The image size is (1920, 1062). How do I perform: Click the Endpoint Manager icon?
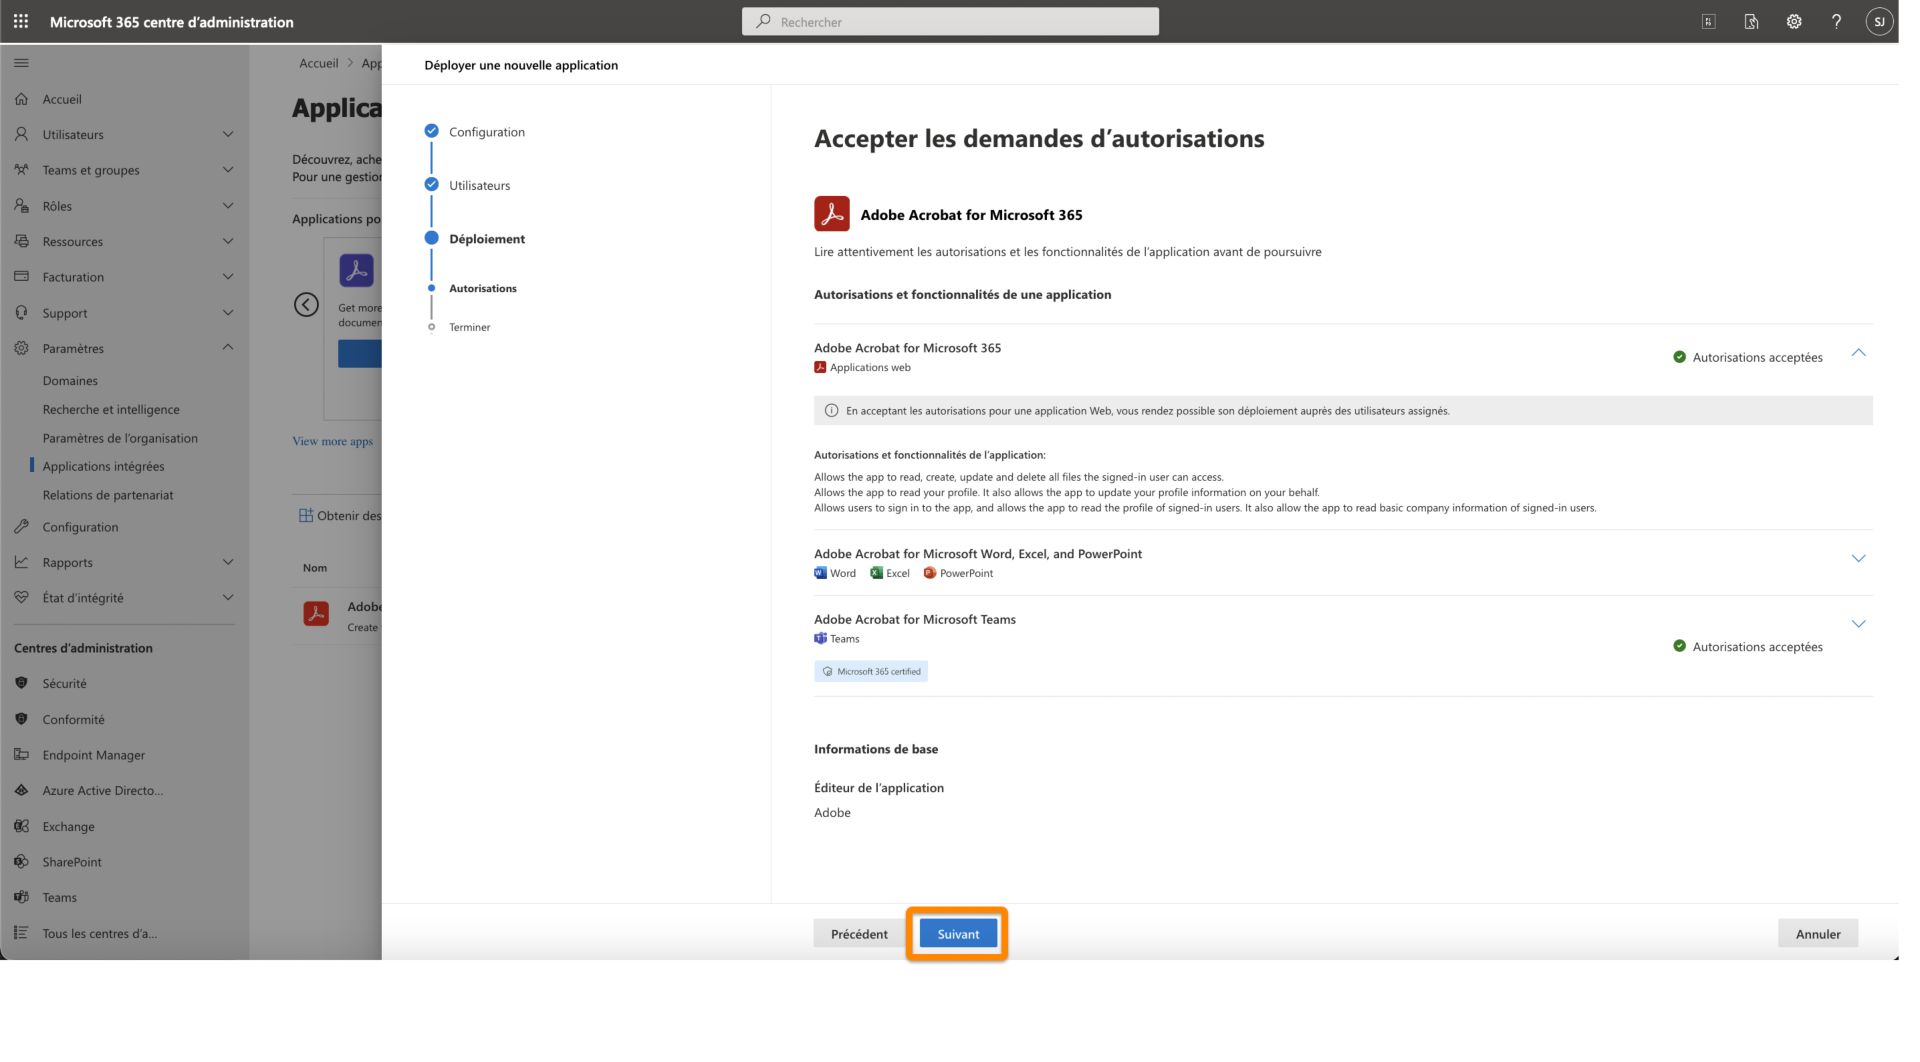pyautogui.click(x=21, y=755)
